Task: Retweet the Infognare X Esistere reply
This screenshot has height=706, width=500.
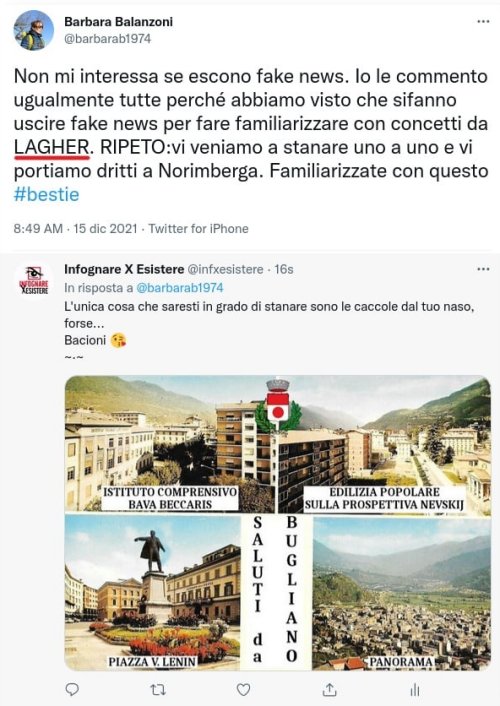Action: pos(158,689)
